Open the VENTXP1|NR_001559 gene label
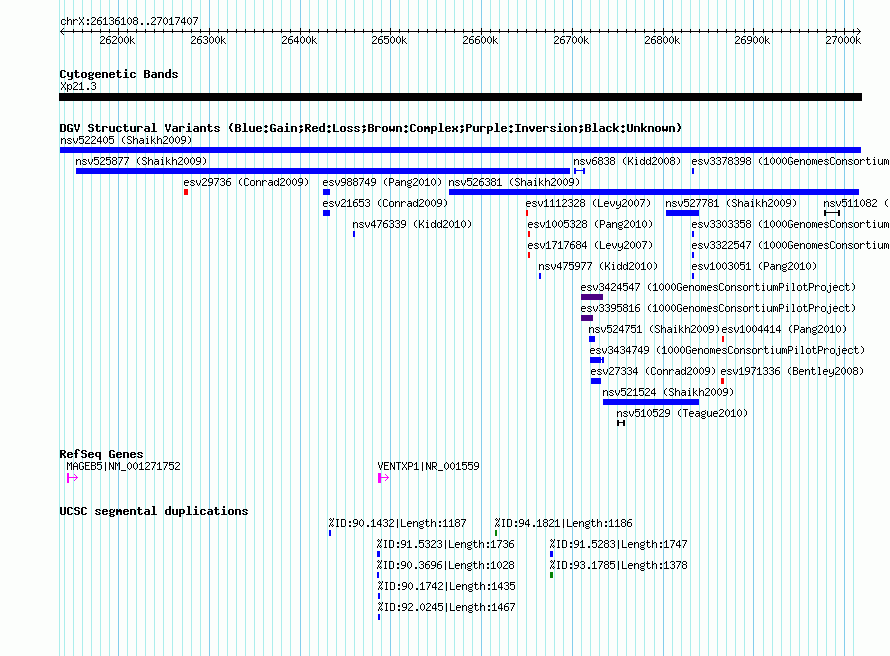The image size is (890, 656). point(428,466)
